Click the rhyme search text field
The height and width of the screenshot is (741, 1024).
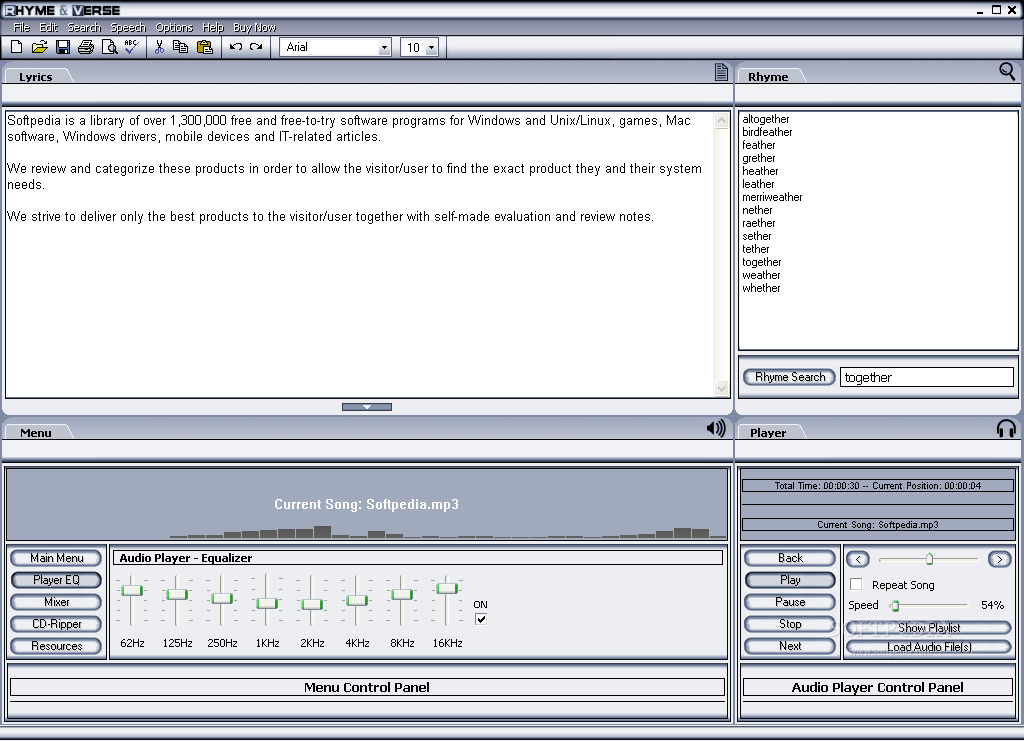click(927, 377)
